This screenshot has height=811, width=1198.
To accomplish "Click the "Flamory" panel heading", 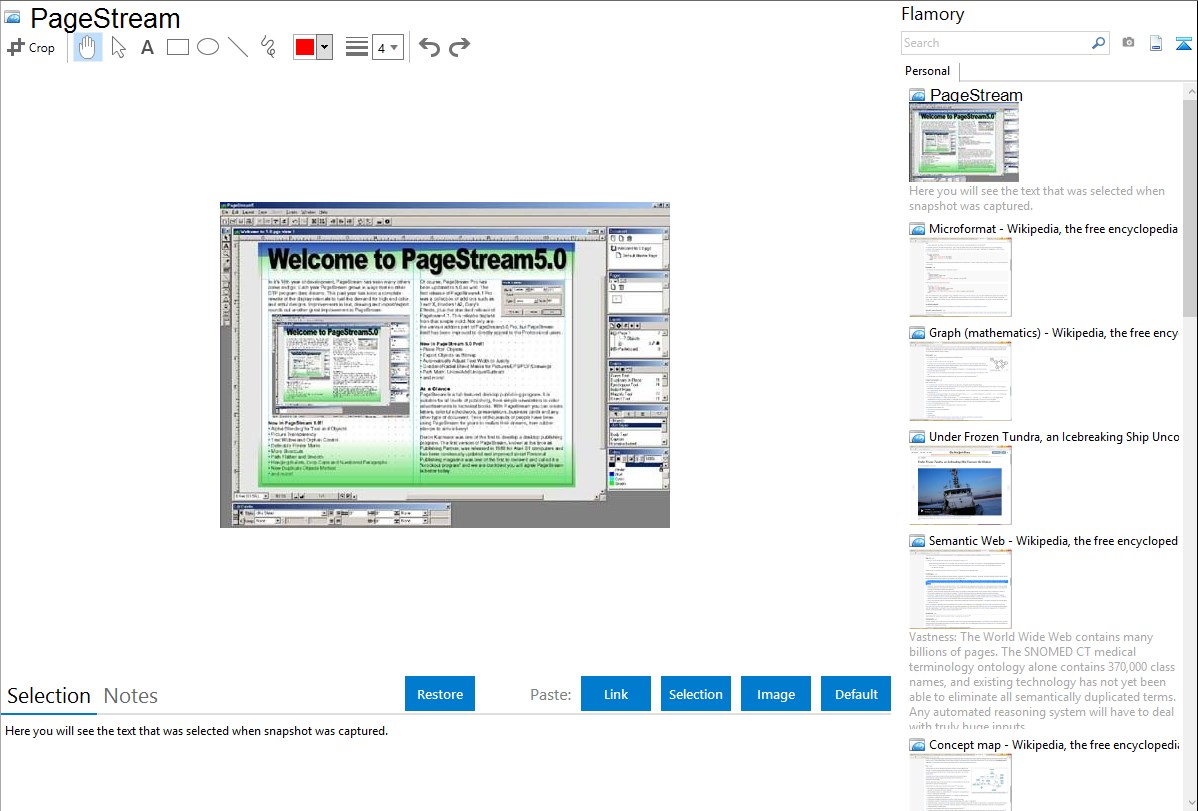I will click(x=932, y=14).
